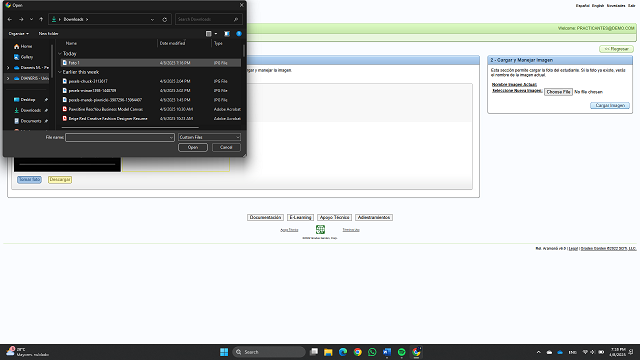Select the Fashion Designer Resume PDF

pos(151,119)
